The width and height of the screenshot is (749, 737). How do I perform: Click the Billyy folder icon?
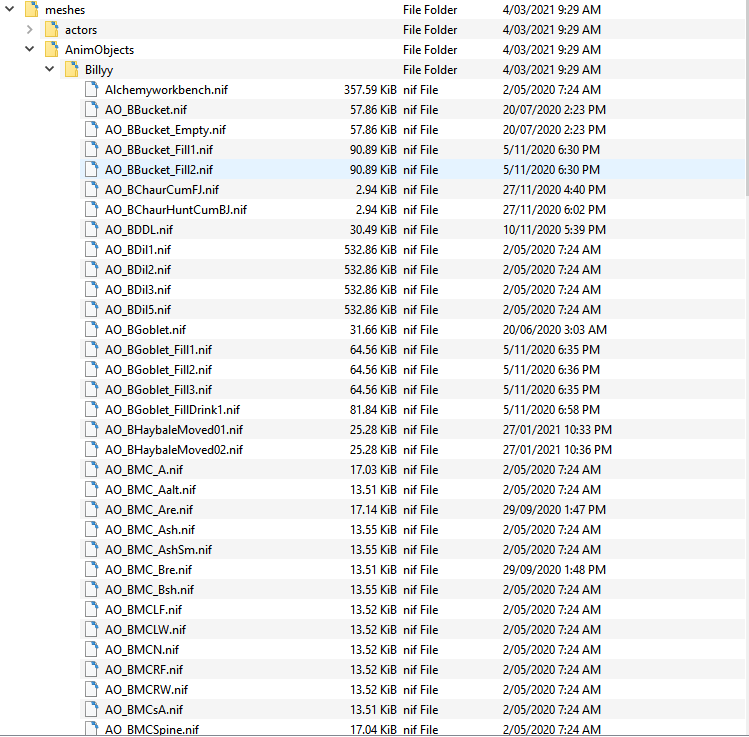(x=72, y=70)
